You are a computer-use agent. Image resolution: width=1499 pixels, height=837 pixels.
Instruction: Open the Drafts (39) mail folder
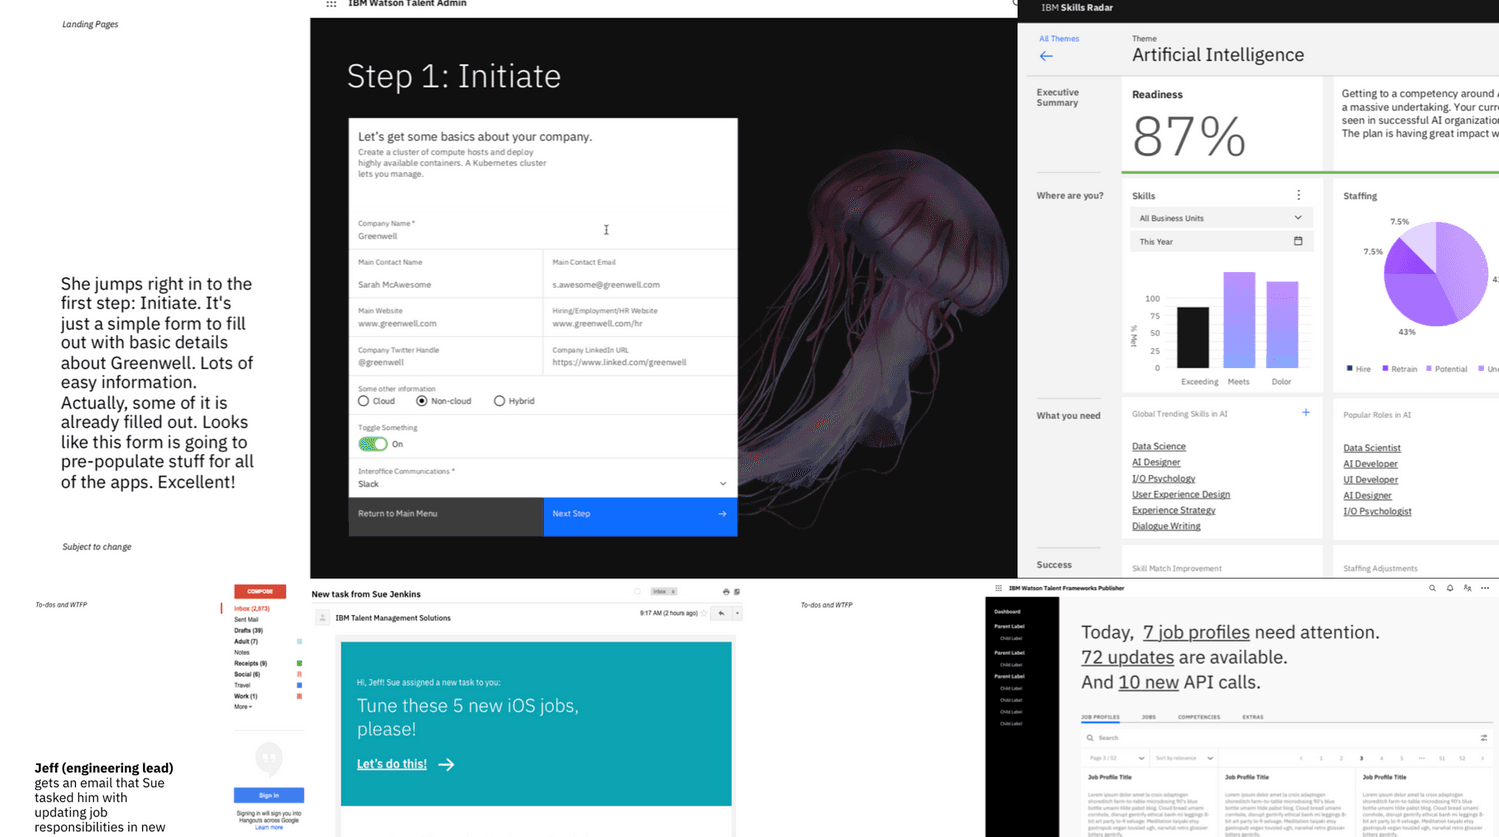[x=248, y=630]
